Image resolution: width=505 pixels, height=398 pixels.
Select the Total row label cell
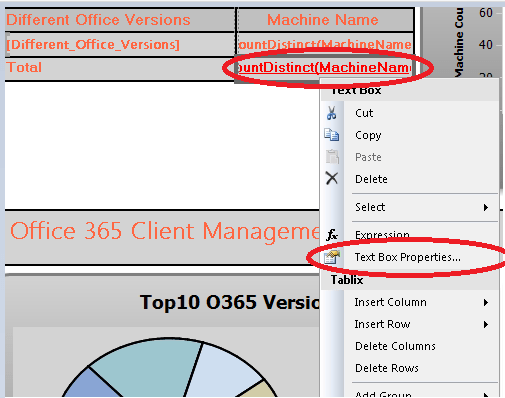coord(120,68)
